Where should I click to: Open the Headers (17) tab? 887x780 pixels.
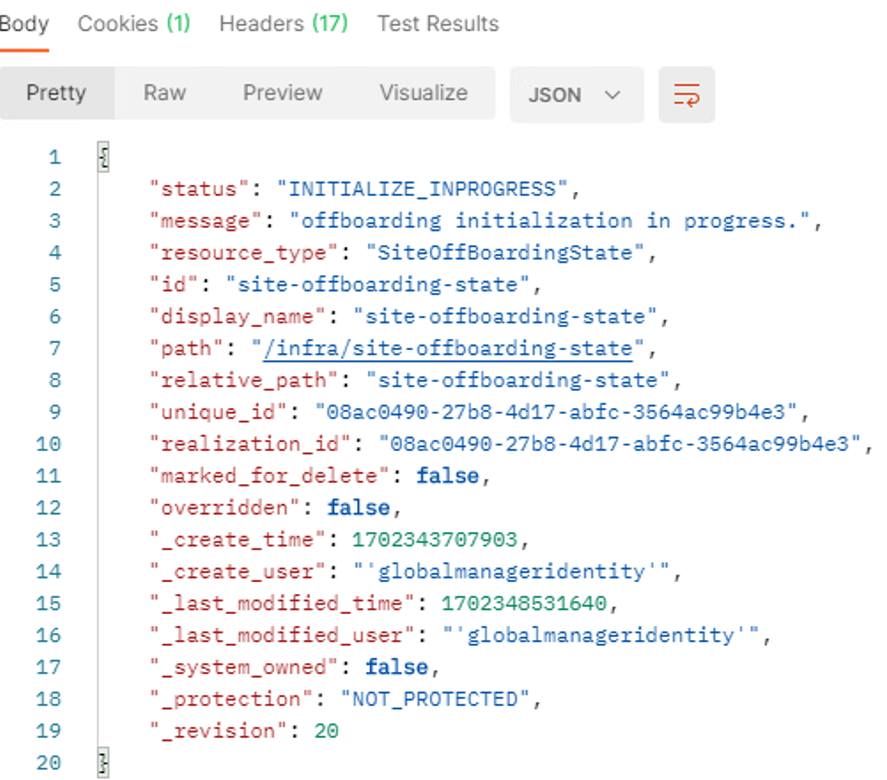click(283, 24)
